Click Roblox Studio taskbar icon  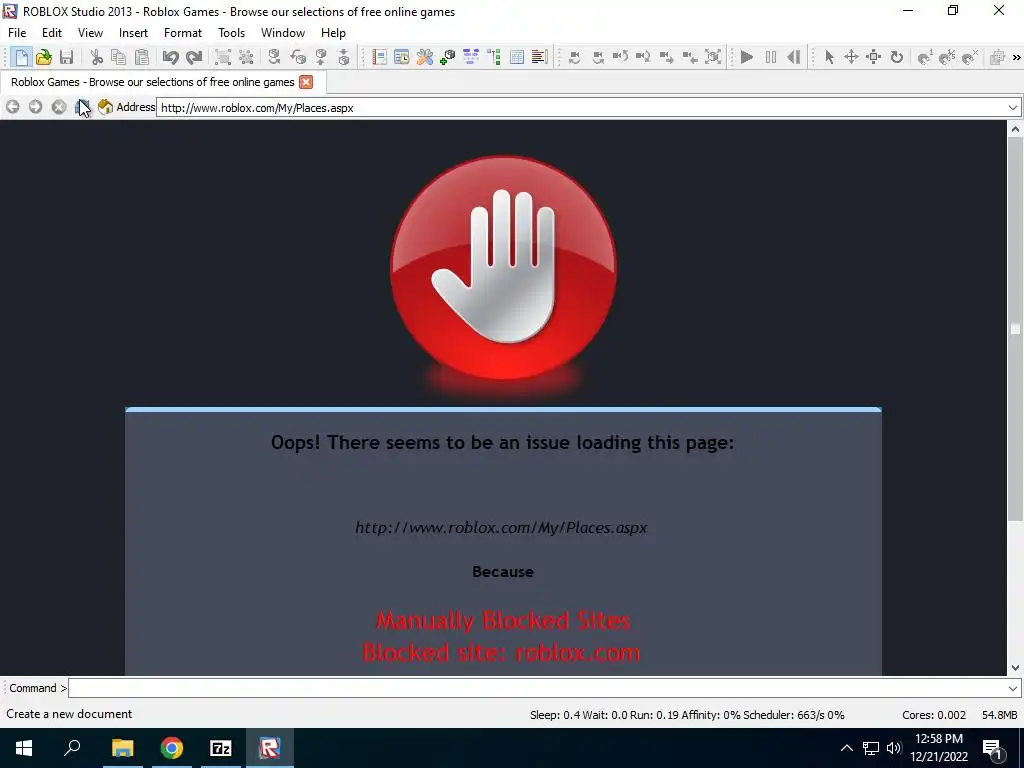pos(270,748)
